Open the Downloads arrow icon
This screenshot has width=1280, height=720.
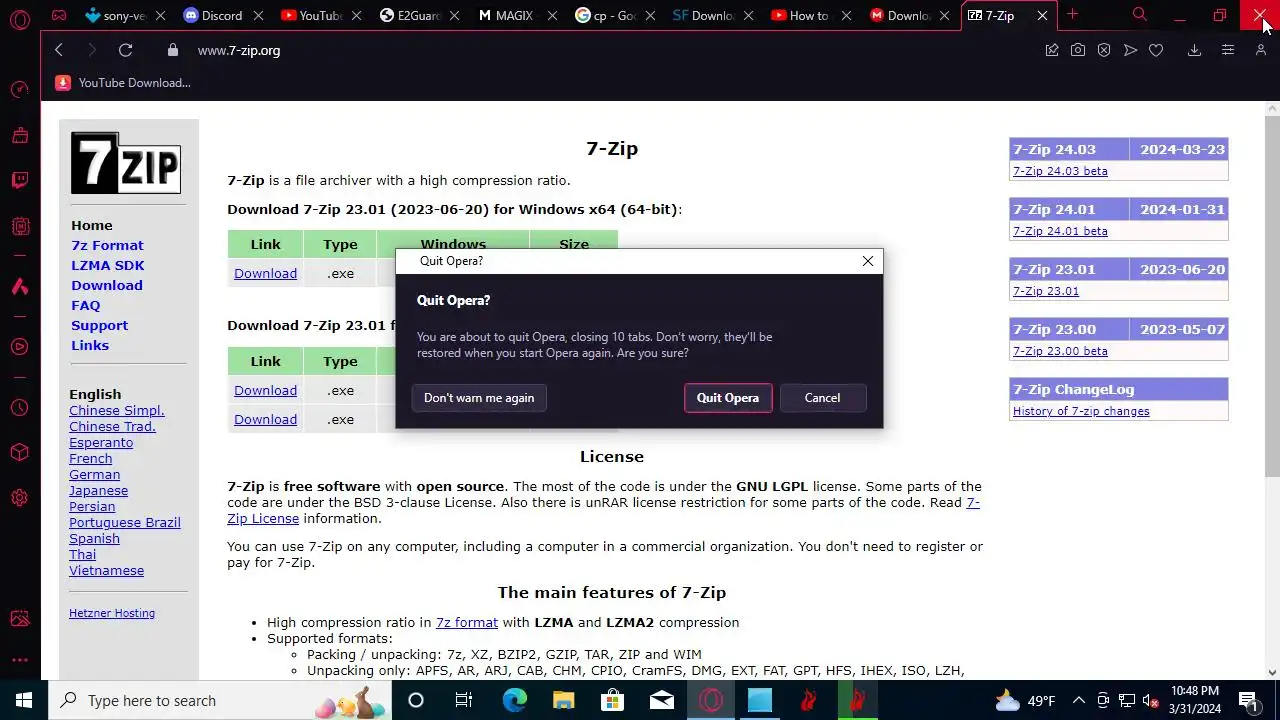[1194, 50]
